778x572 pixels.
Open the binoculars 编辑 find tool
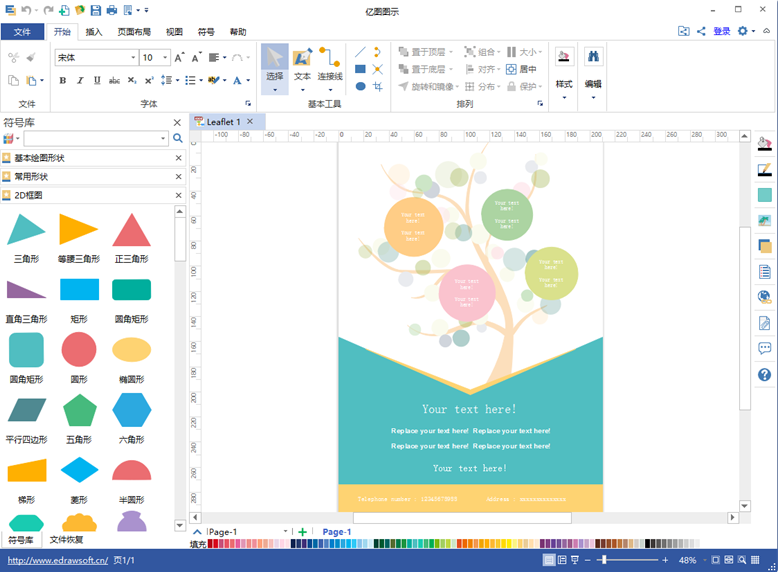click(x=593, y=64)
